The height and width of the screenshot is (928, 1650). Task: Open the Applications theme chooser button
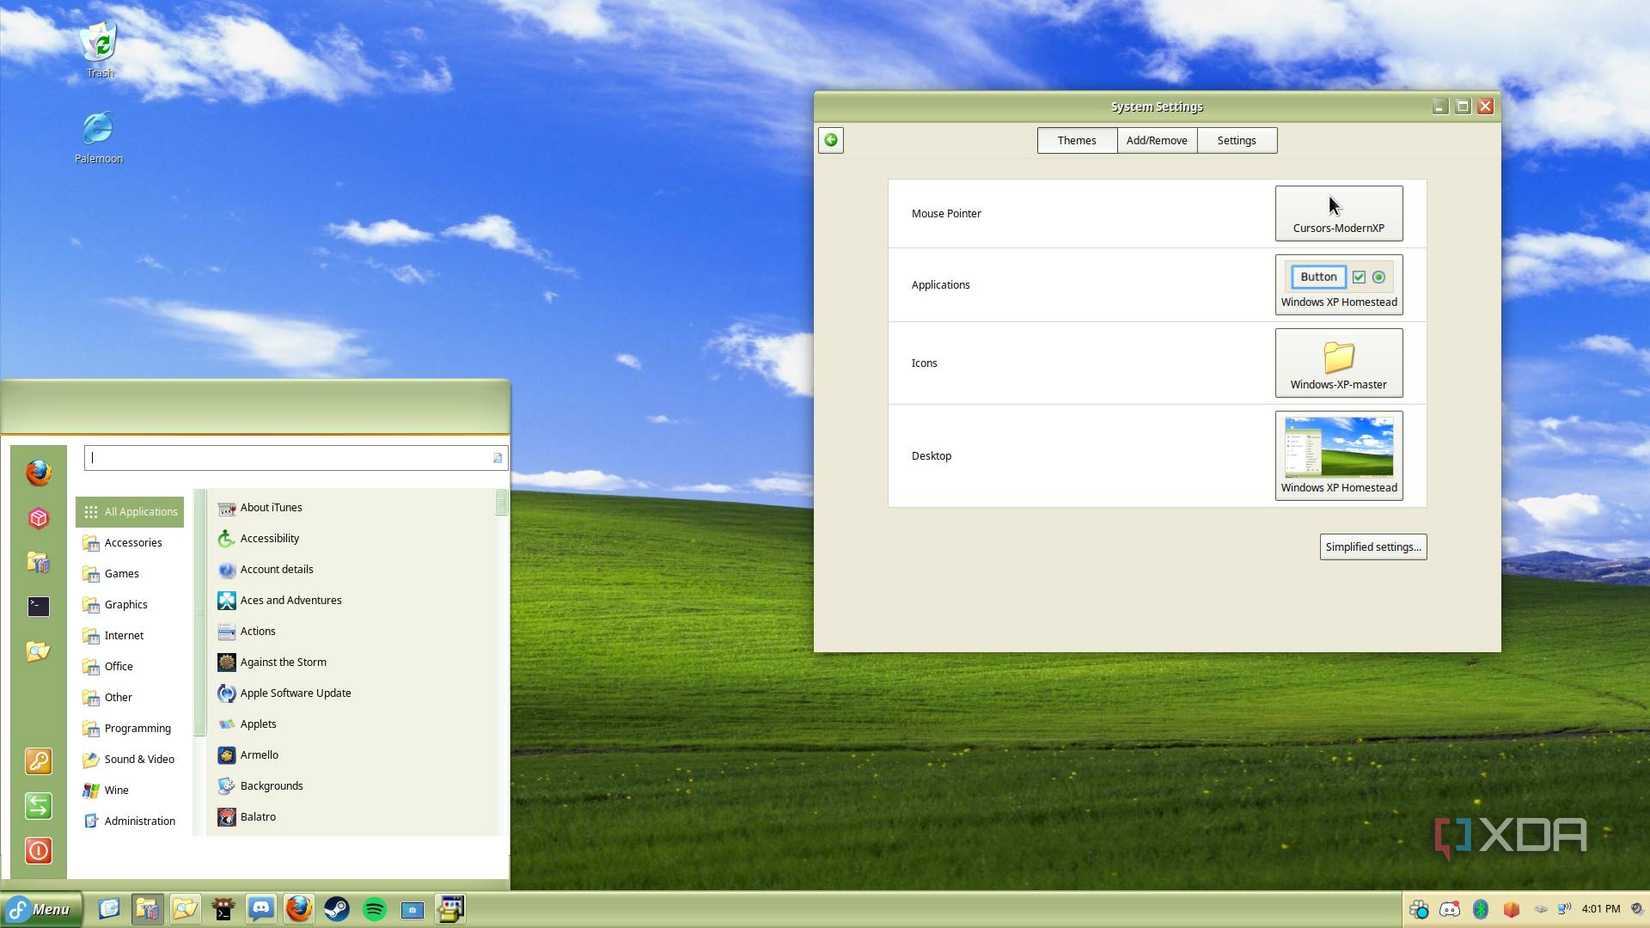pos(1338,285)
